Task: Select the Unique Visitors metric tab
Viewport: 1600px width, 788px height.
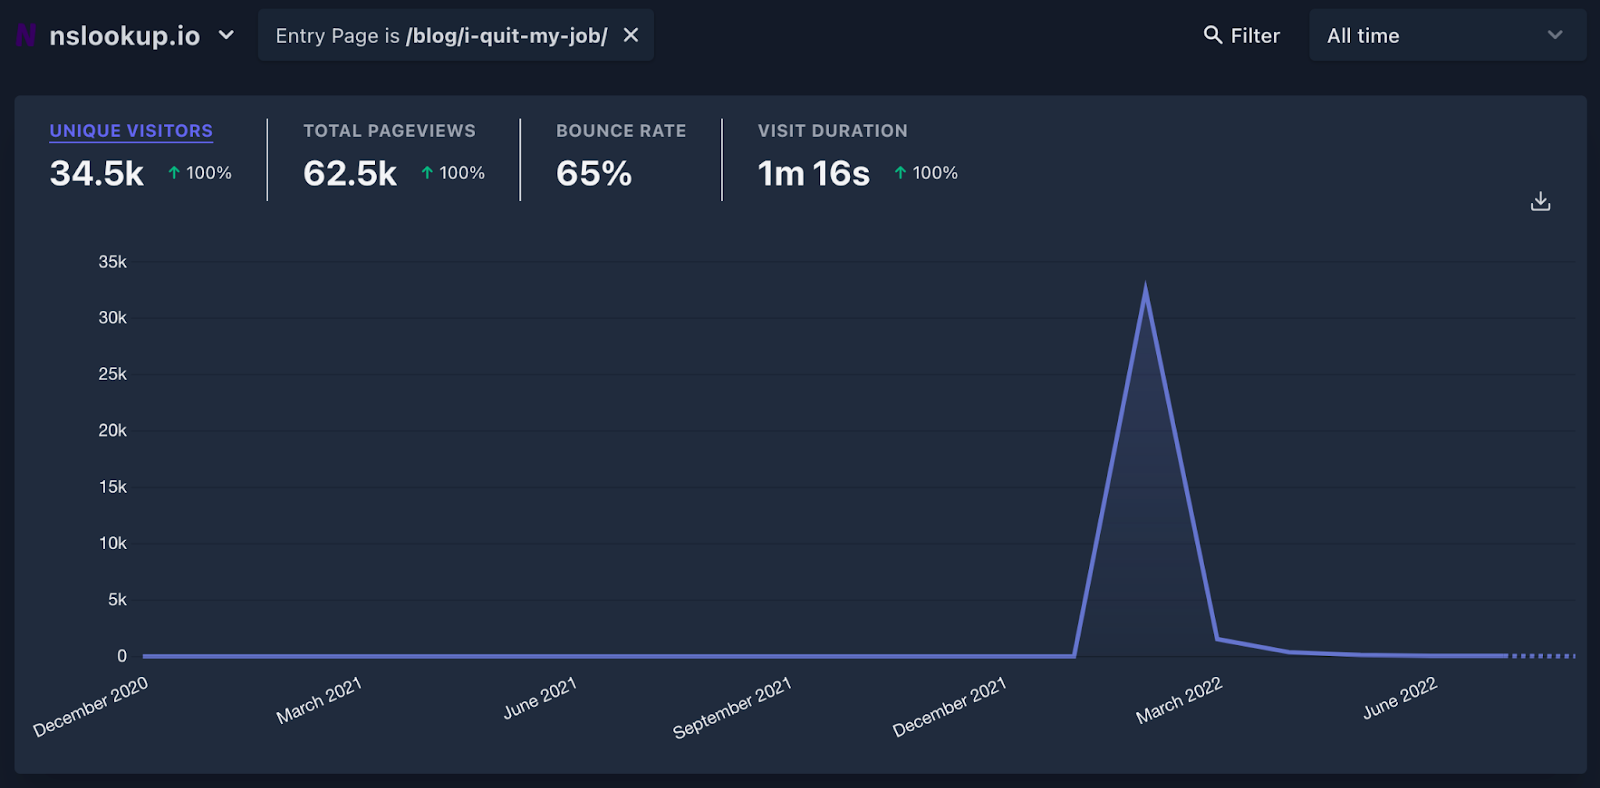Action: click(x=131, y=131)
